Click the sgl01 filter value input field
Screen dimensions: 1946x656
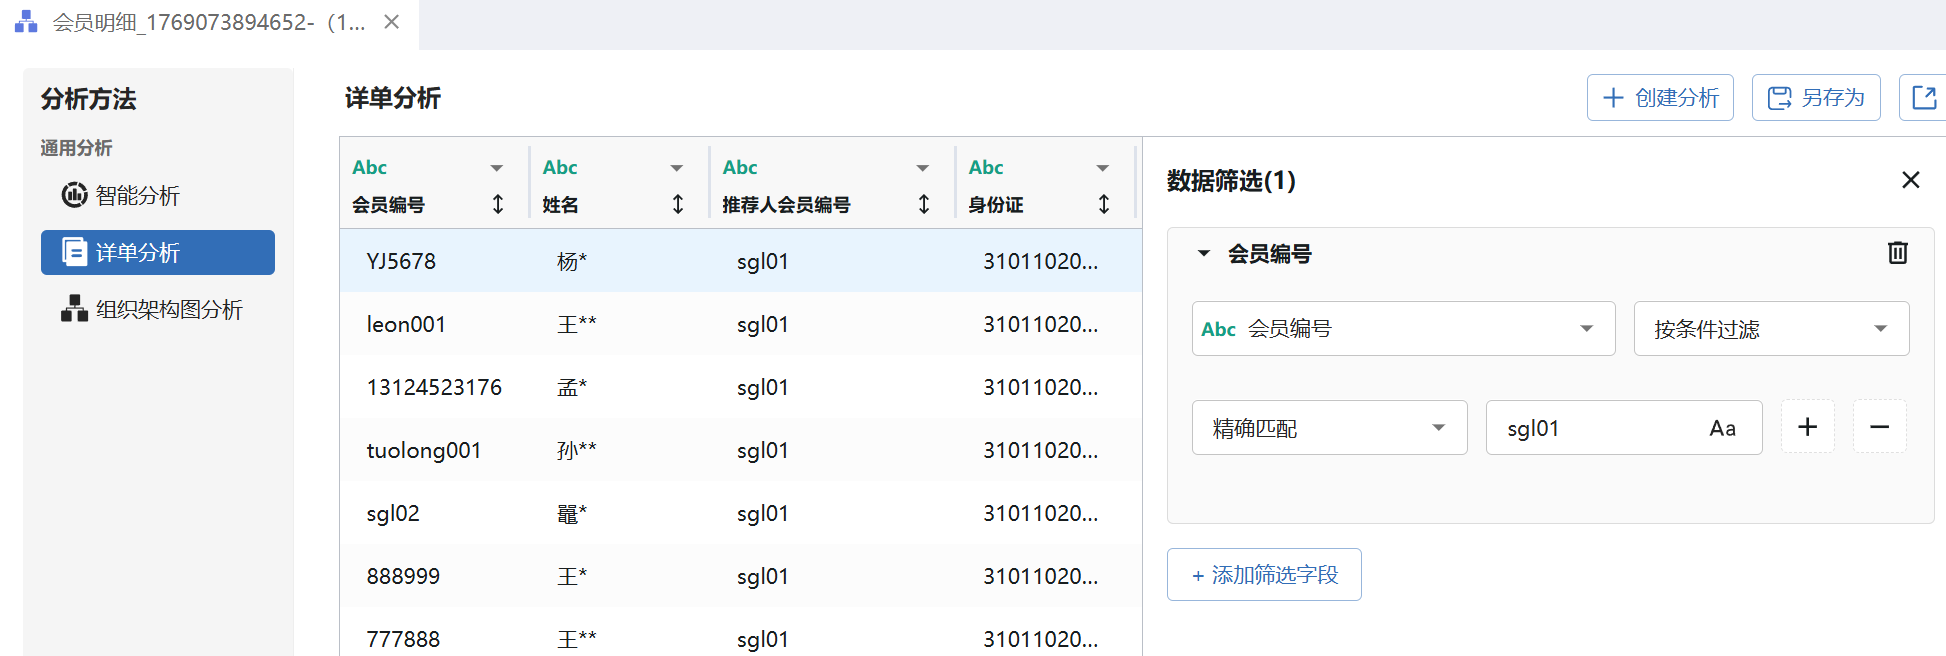pyautogui.click(x=1590, y=428)
